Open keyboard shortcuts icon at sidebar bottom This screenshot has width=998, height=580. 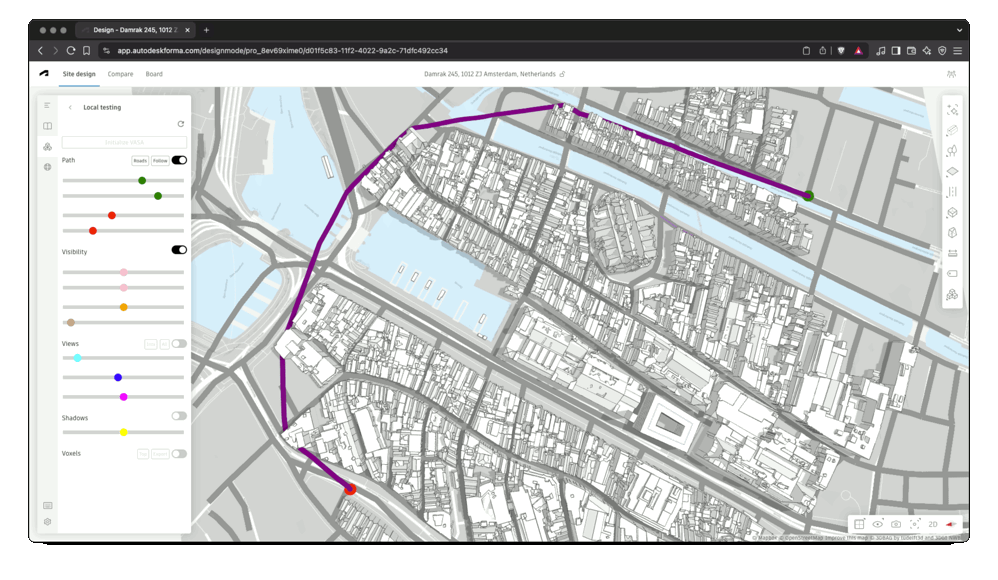point(47,506)
